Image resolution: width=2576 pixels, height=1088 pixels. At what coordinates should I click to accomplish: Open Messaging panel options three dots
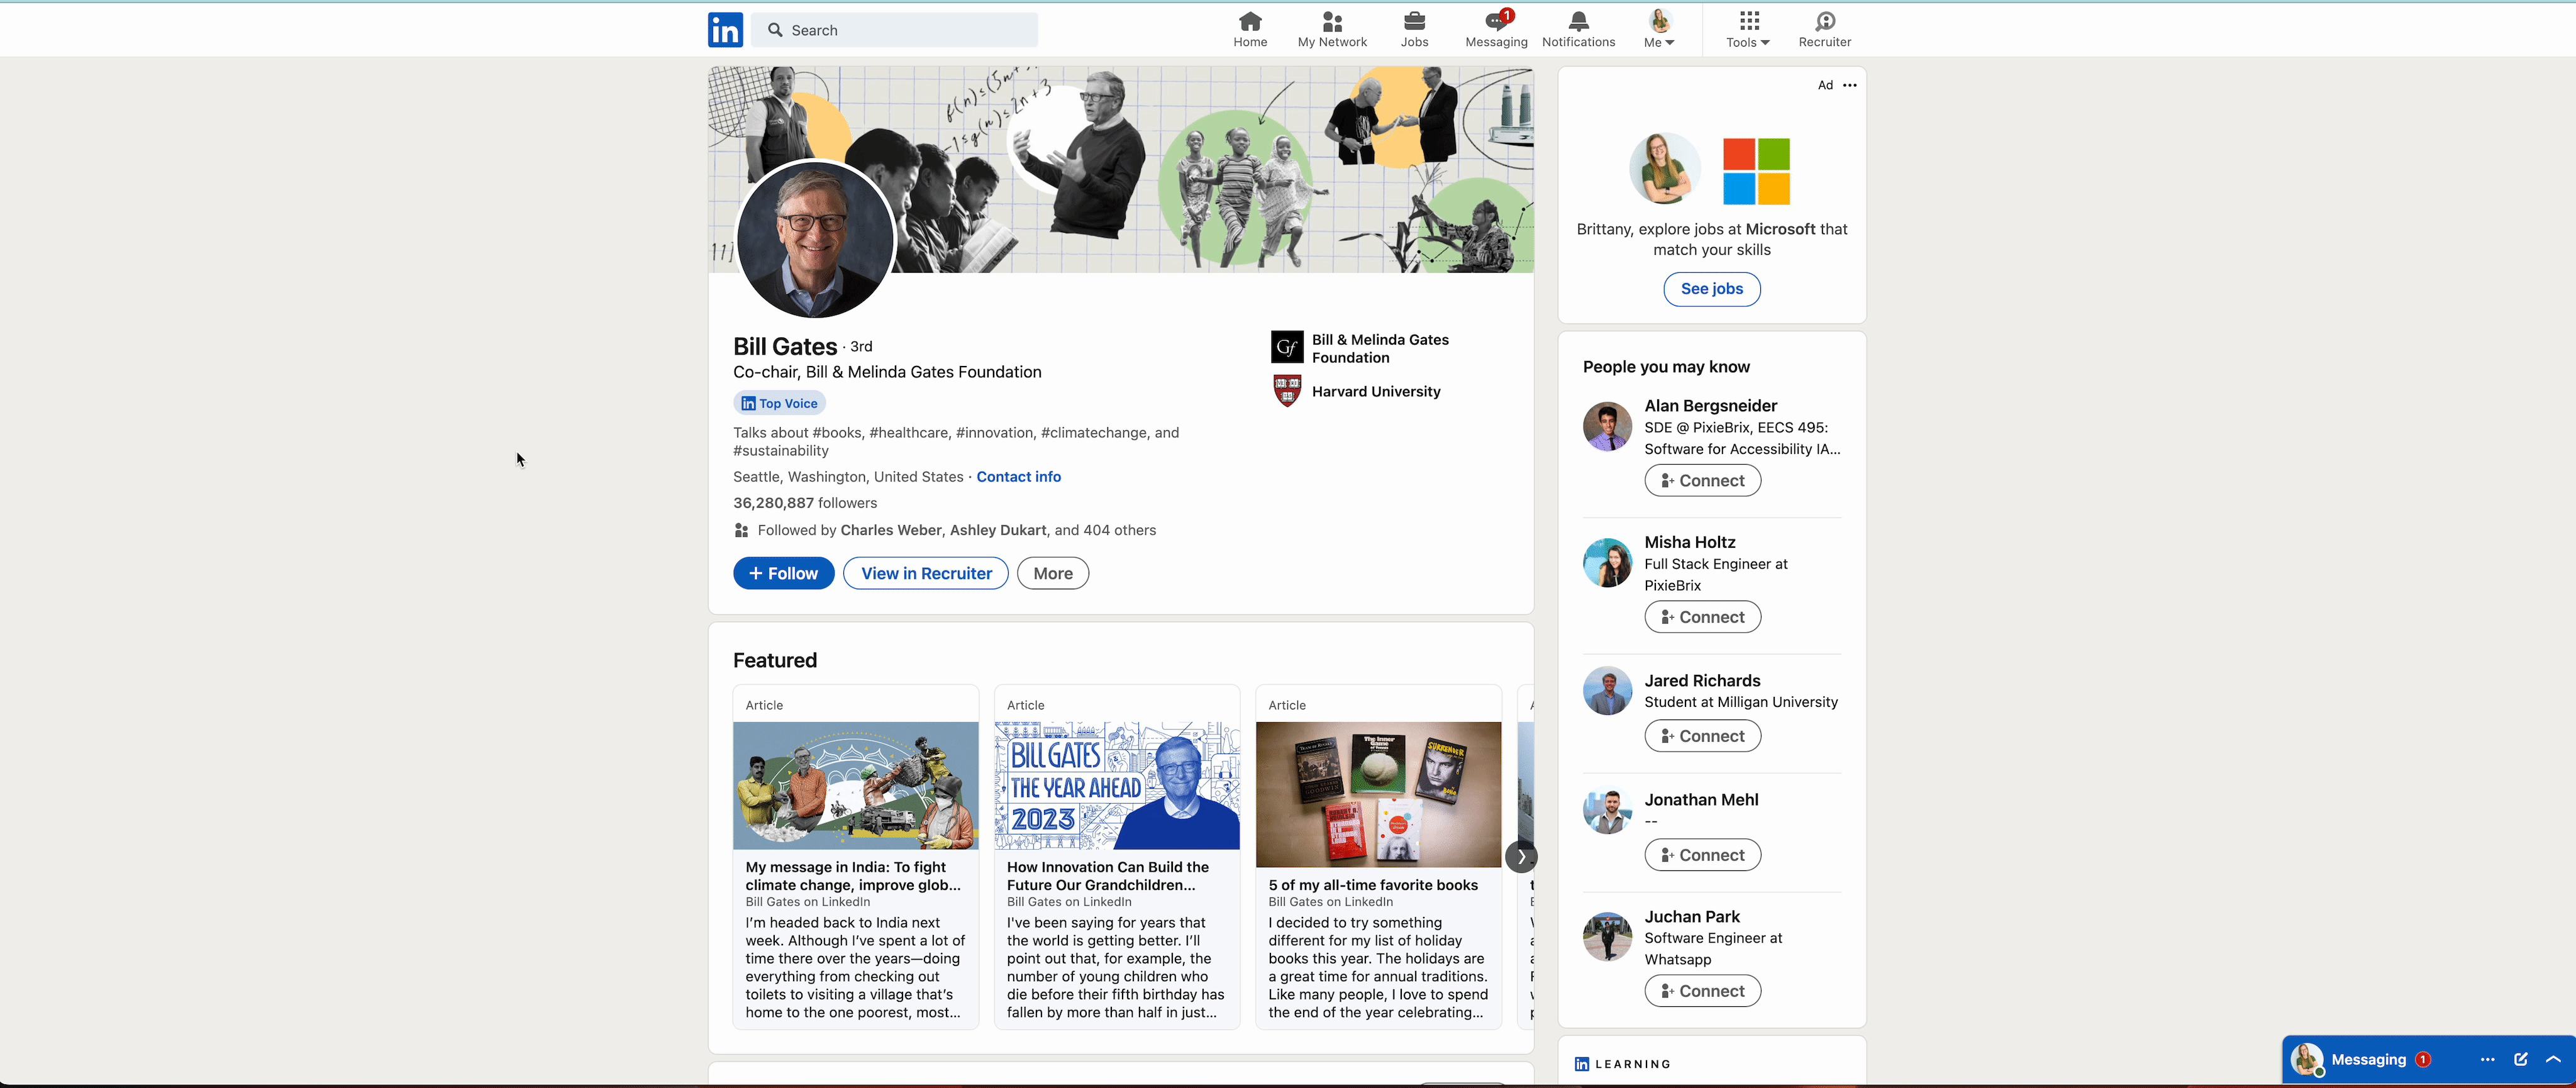coord(2487,1060)
